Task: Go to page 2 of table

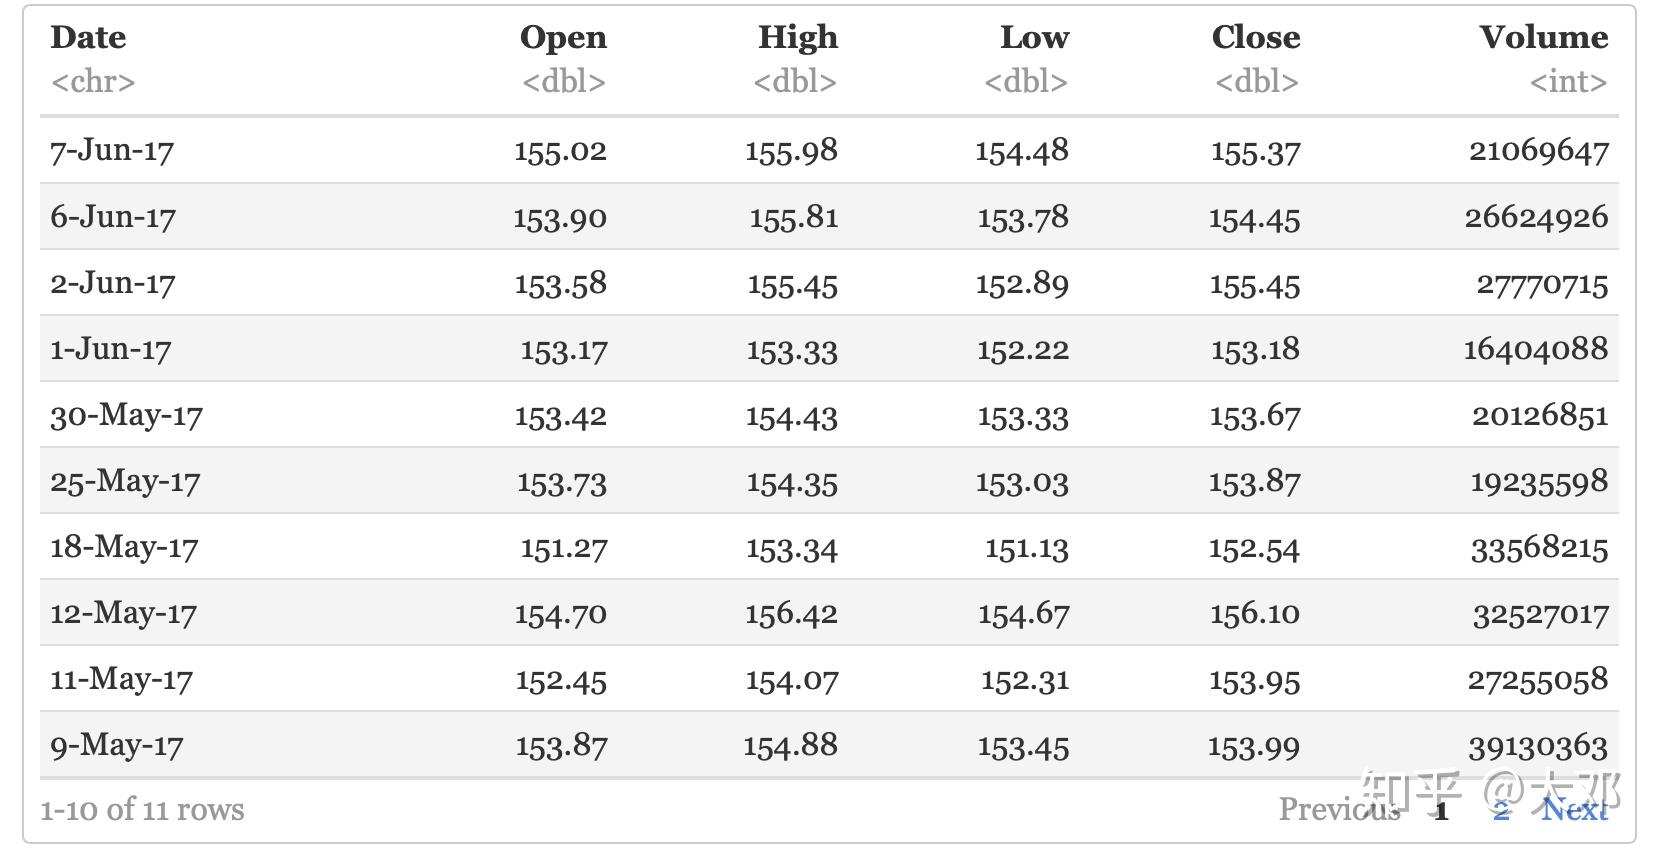Action: 1501,810
